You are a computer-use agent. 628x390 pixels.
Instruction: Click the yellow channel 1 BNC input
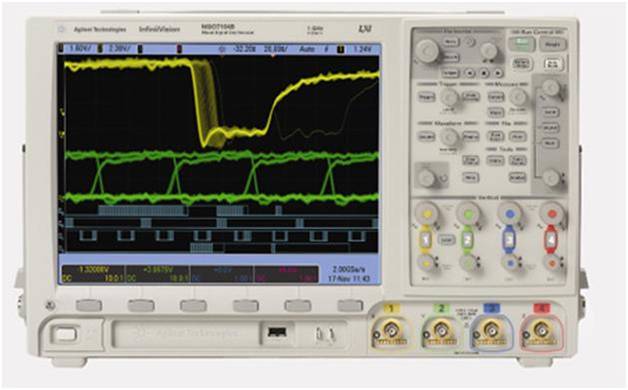pos(390,331)
